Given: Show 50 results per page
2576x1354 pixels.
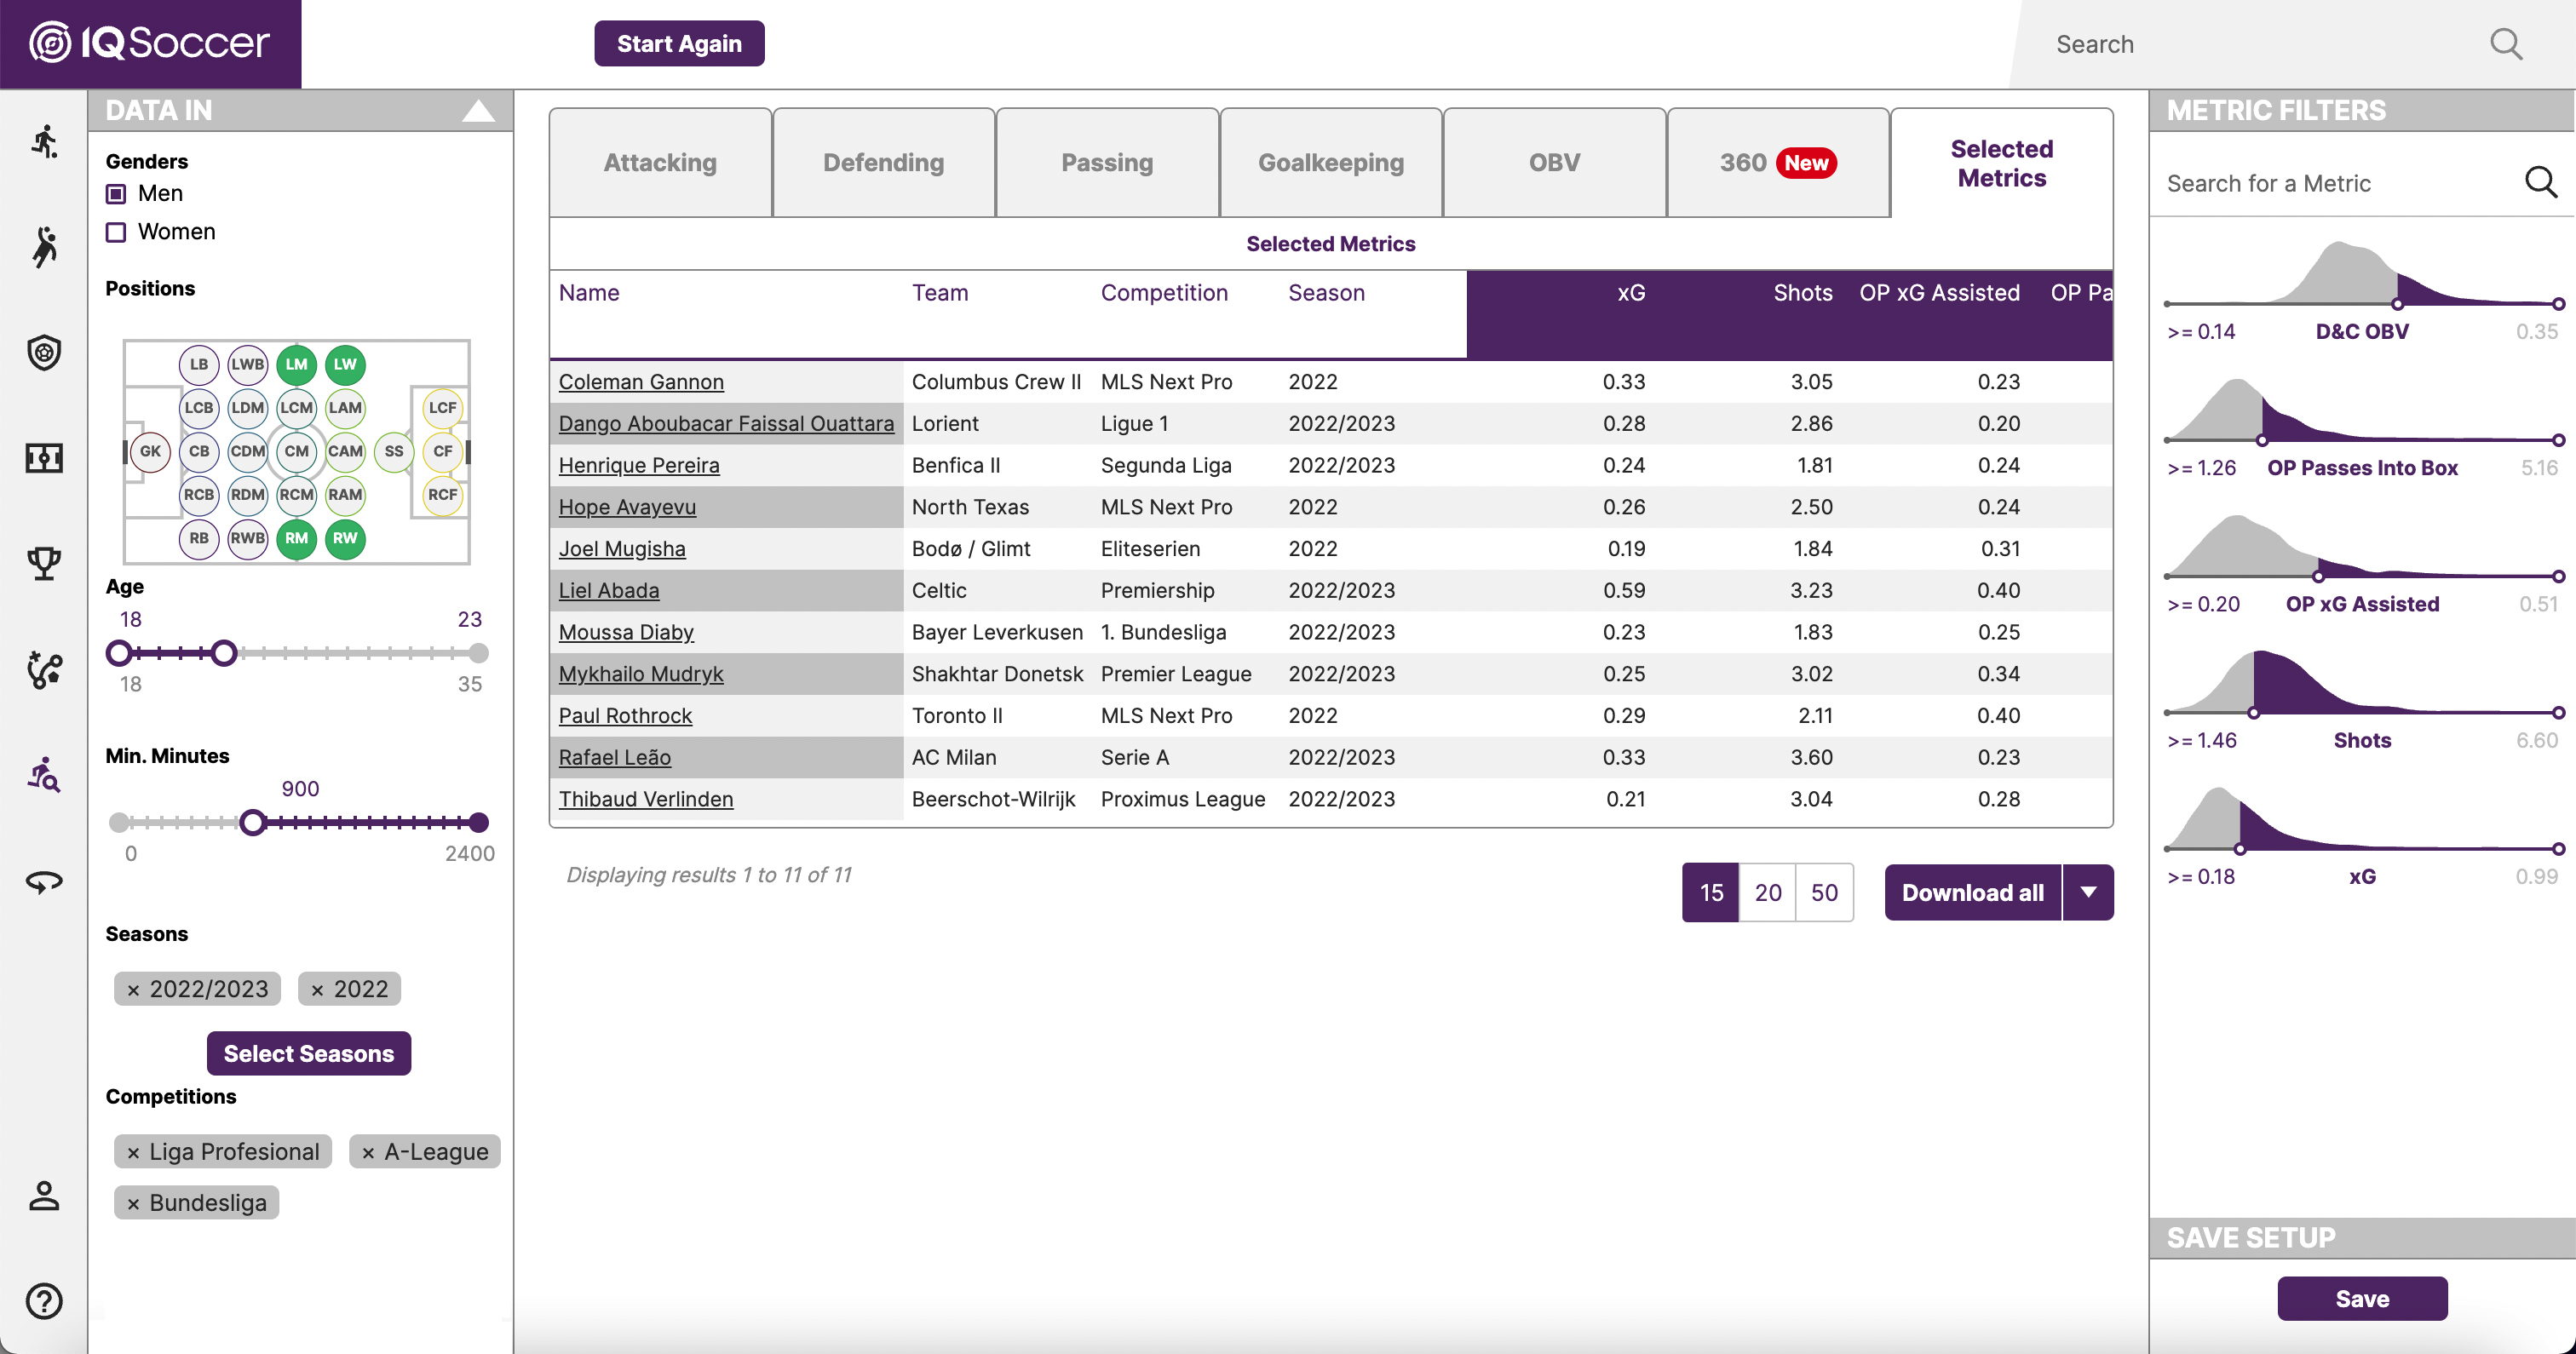Looking at the screenshot, I should (1824, 892).
